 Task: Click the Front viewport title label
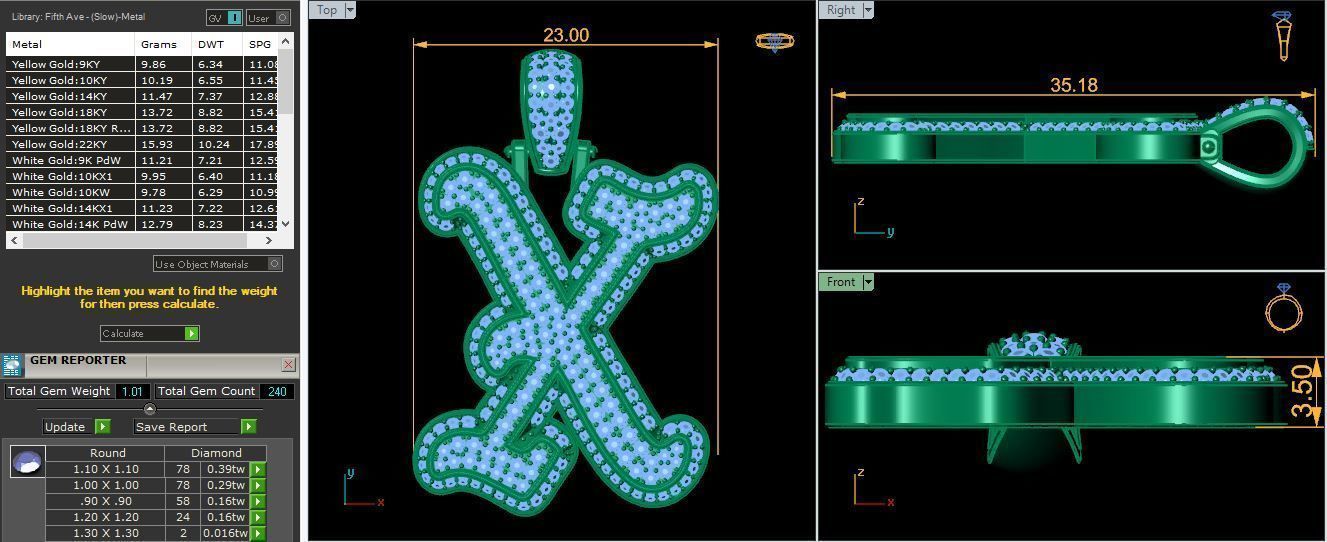841,282
